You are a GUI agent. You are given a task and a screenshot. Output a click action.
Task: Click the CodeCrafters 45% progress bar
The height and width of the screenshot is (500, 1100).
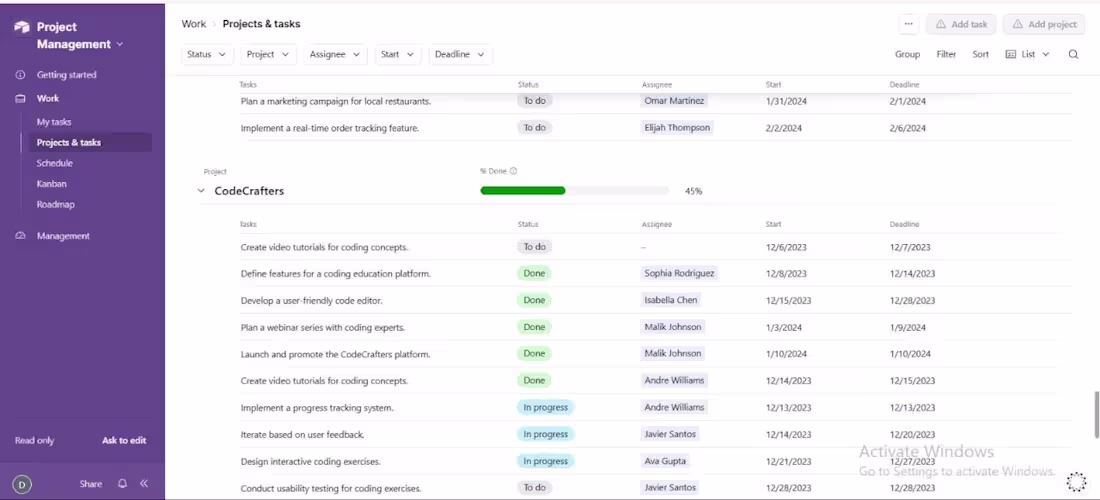[x=575, y=191]
